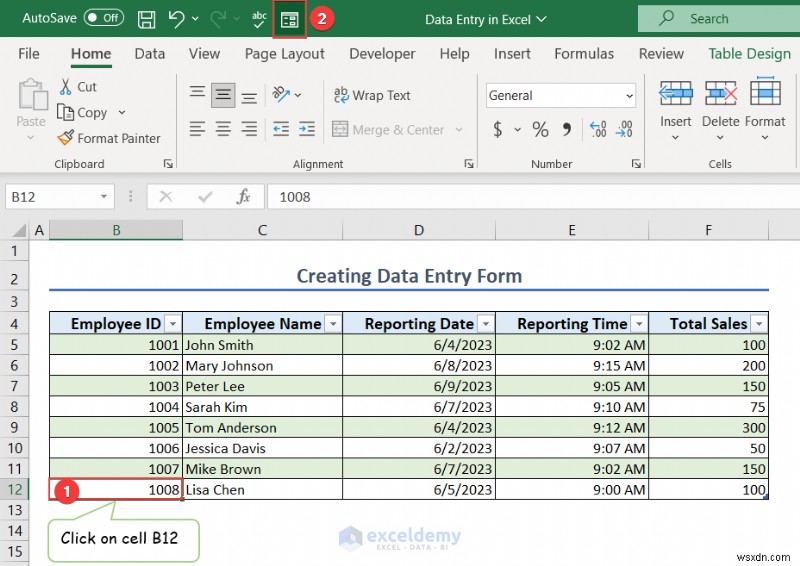The image size is (800, 566).
Task: Apply Middle Align to cells
Action: [x=223, y=95]
